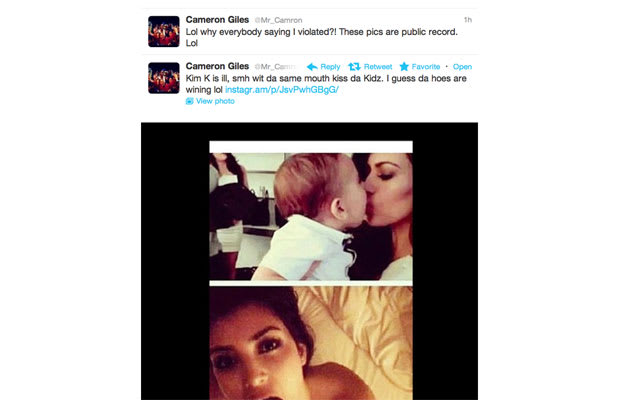Select the "pics are public record" tweet text

pyautogui.click(x=321, y=38)
